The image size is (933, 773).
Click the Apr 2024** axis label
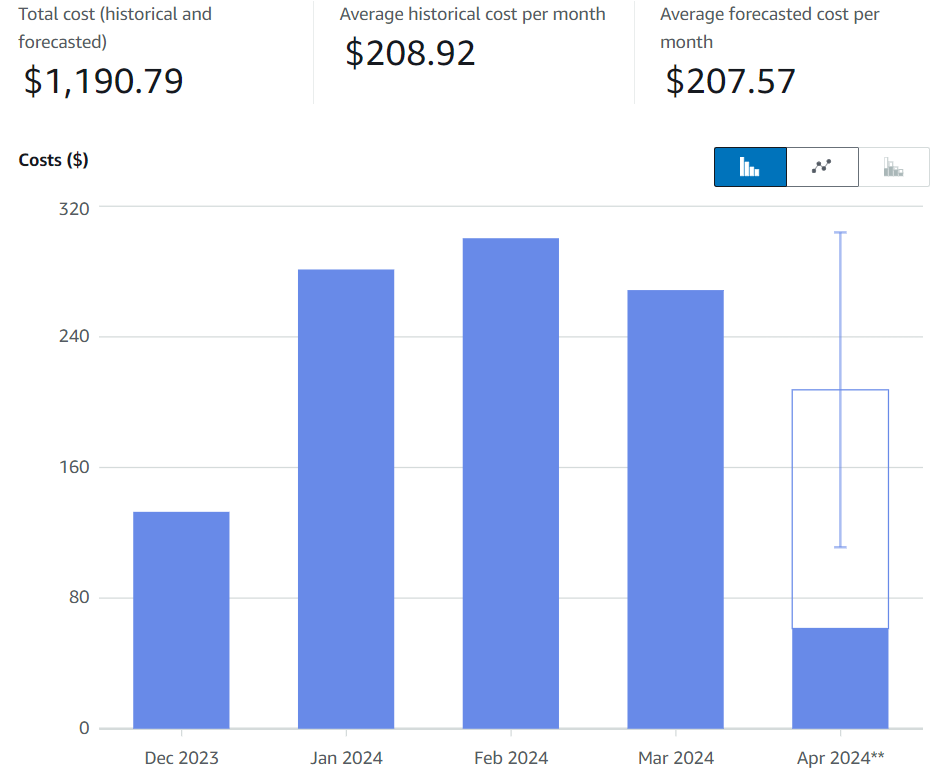(x=840, y=758)
